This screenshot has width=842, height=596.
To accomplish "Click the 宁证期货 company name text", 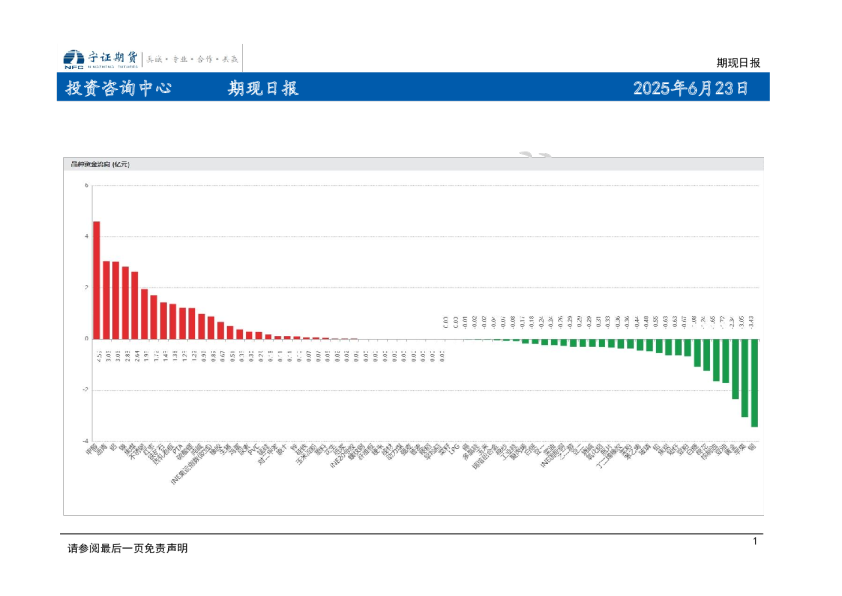I will (x=112, y=58).
